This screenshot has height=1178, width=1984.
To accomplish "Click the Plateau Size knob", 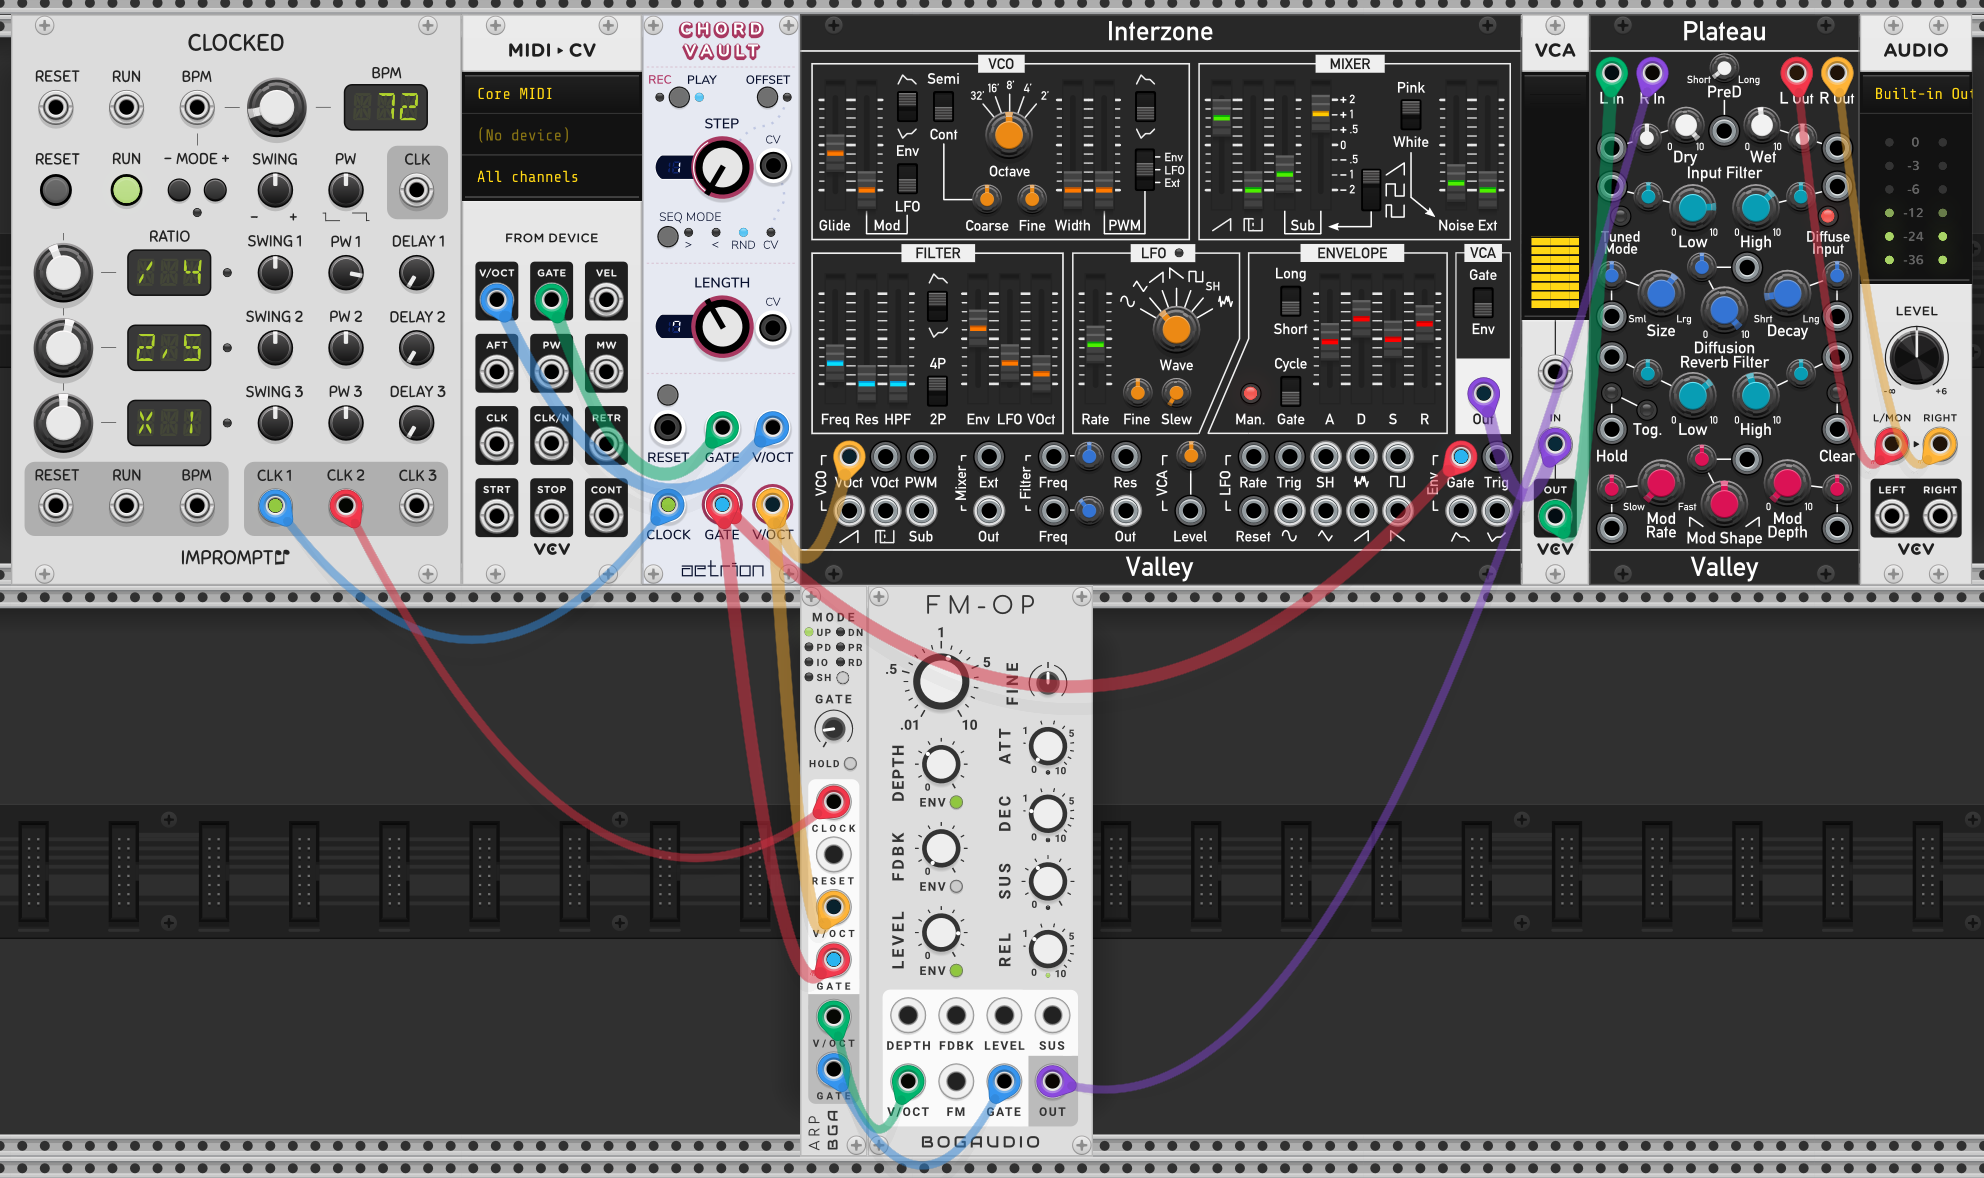I will coord(1660,293).
